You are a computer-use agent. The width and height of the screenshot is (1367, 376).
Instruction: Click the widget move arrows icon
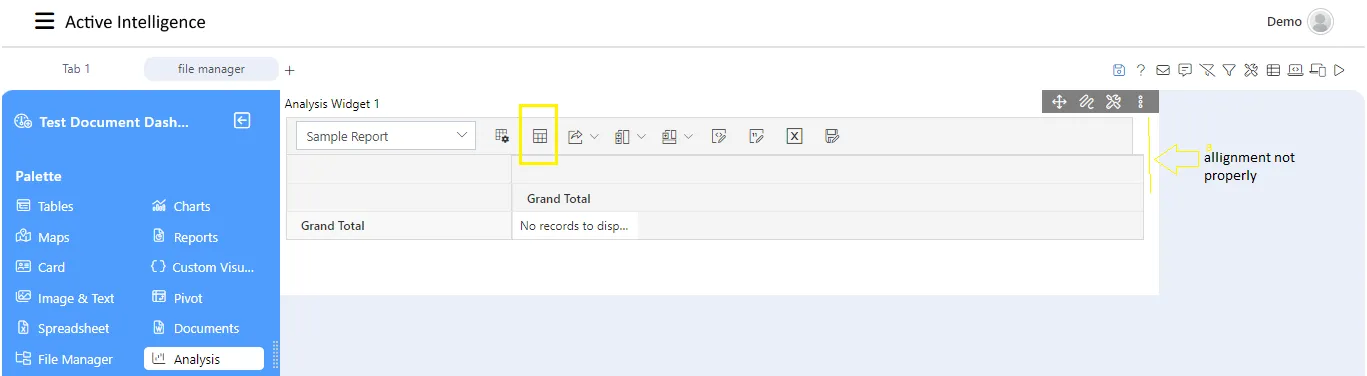coord(1059,101)
